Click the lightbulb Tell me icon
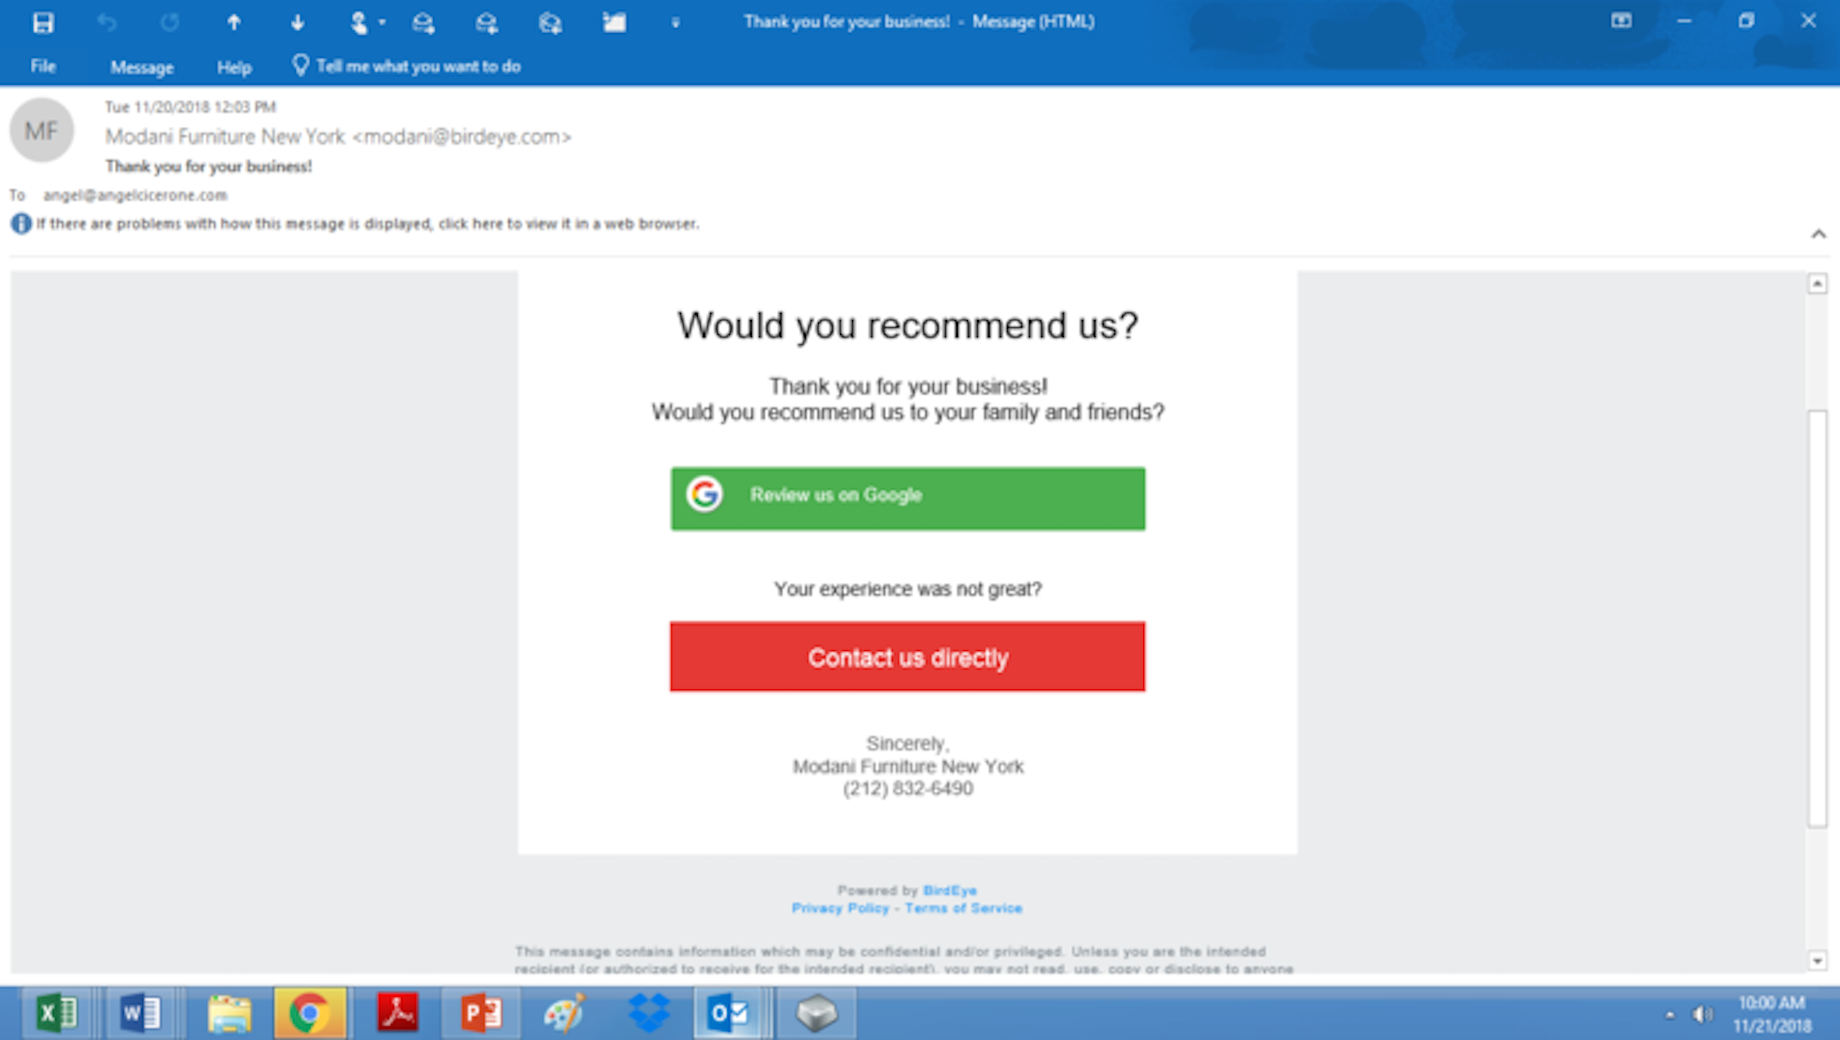The height and width of the screenshot is (1040, 1840). (x=300, y=66)
